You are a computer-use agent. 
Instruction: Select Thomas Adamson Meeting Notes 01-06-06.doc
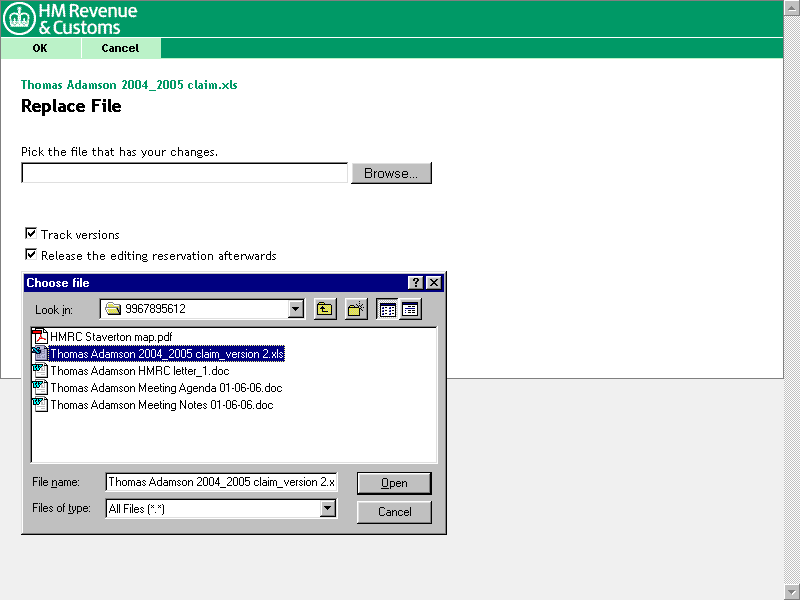pos(160,405)
